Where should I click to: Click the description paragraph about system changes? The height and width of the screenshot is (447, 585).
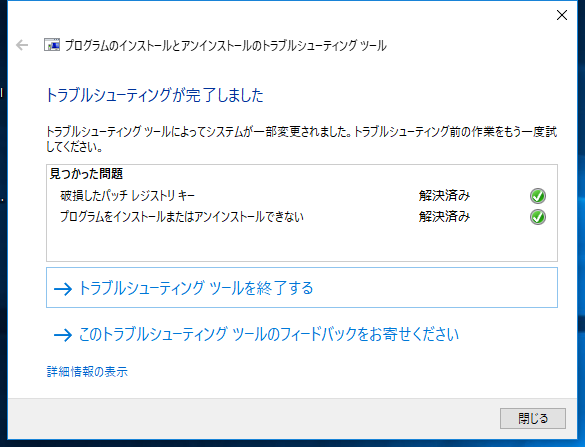coord(301,139)
